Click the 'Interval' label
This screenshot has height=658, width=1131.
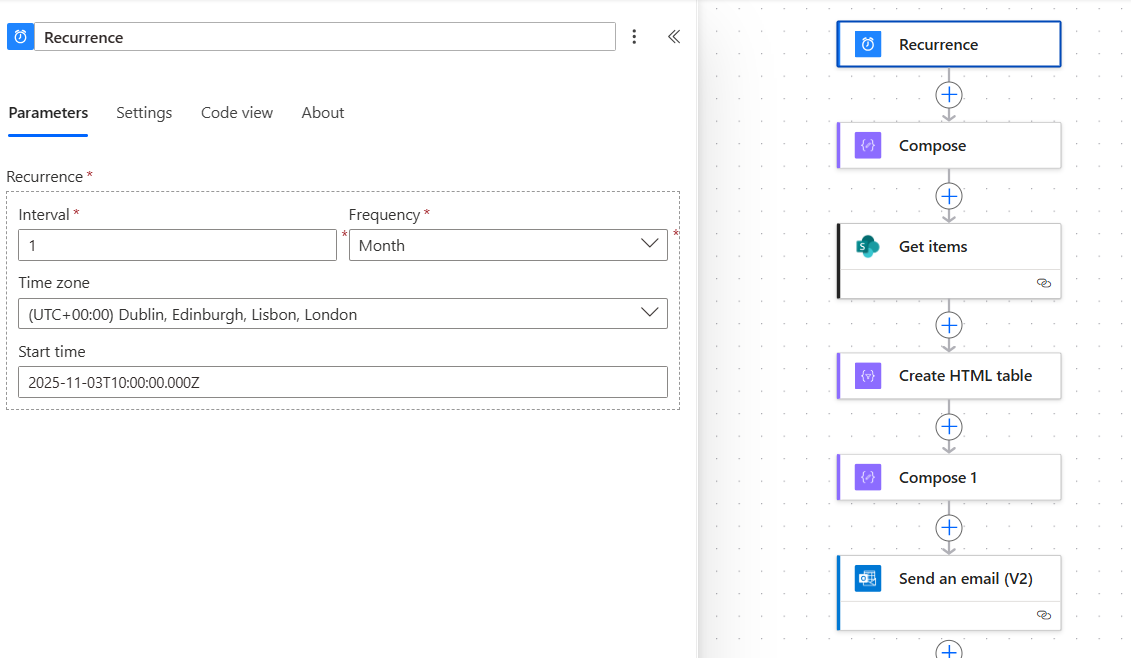tap(44, 214)
